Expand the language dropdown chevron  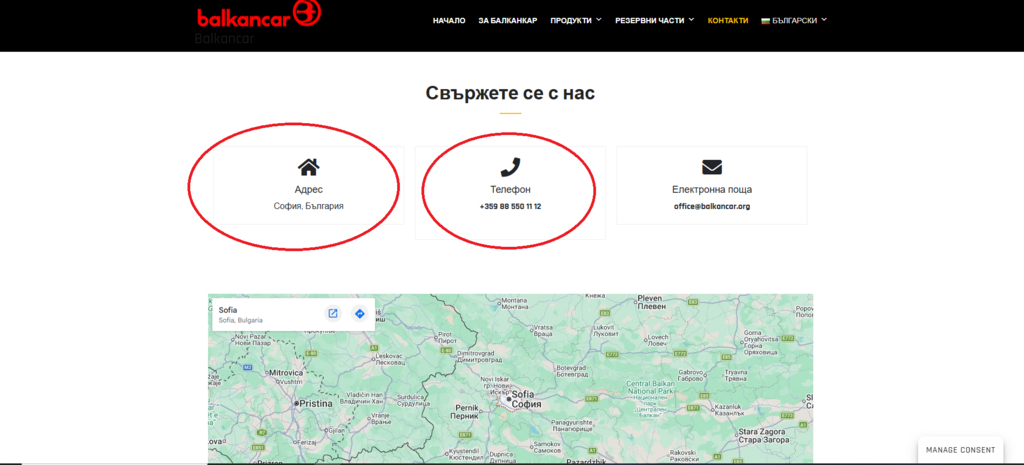[824, 20]
